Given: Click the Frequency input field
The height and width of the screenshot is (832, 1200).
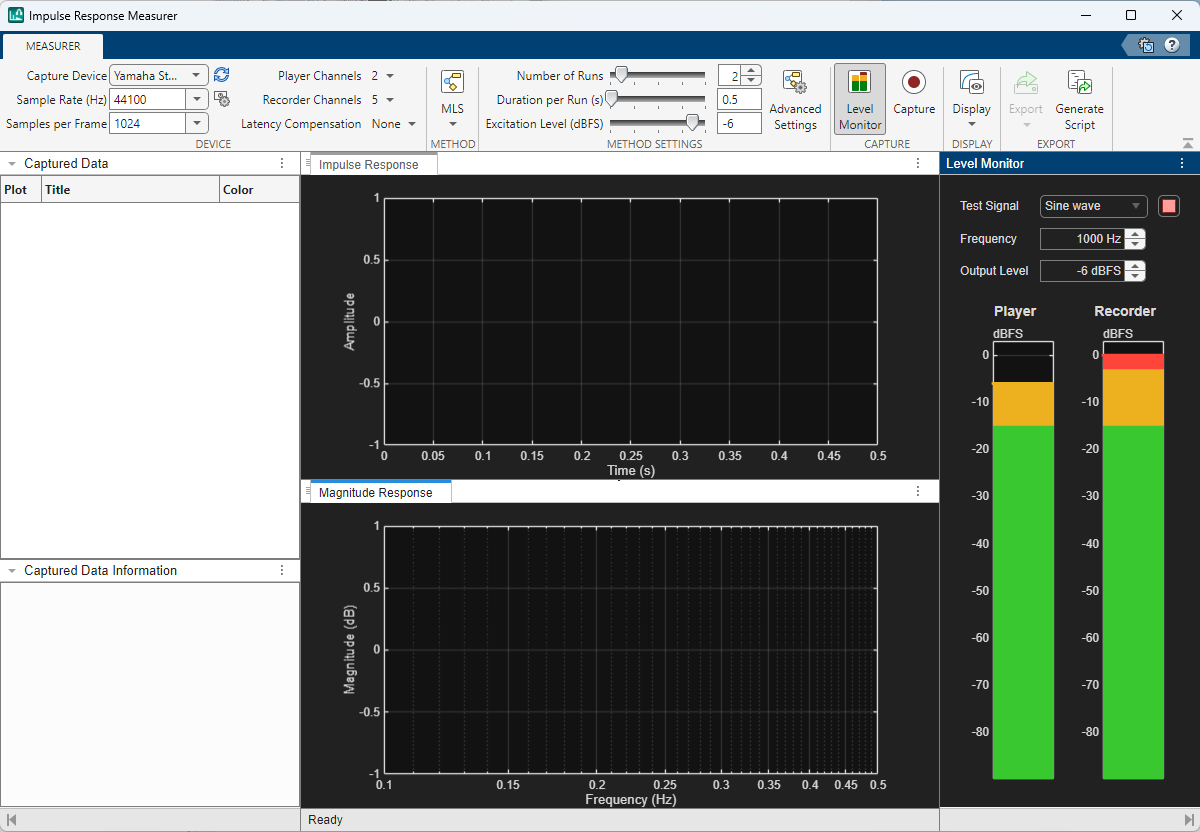Looking at the screenshot, I should [x=1082, y=239].
